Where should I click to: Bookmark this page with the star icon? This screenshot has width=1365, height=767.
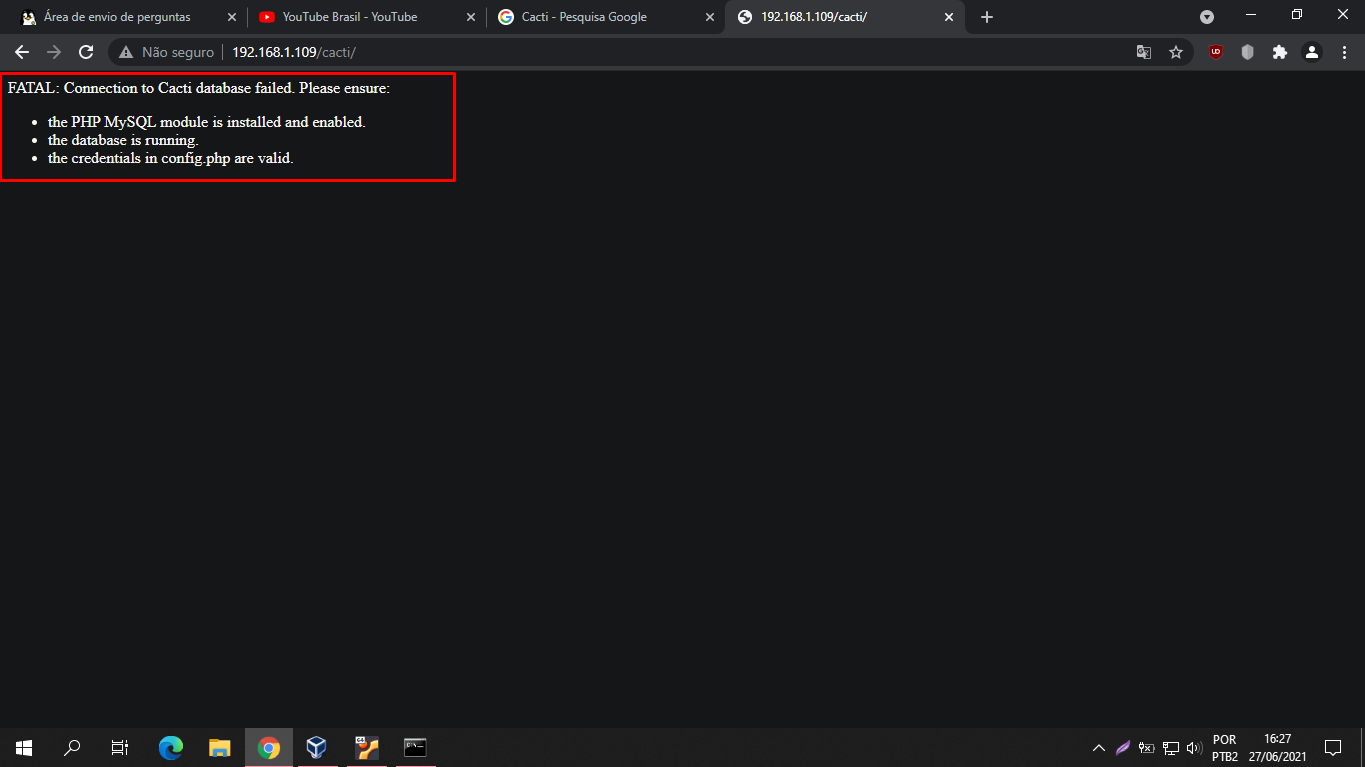coord(1176,52)
